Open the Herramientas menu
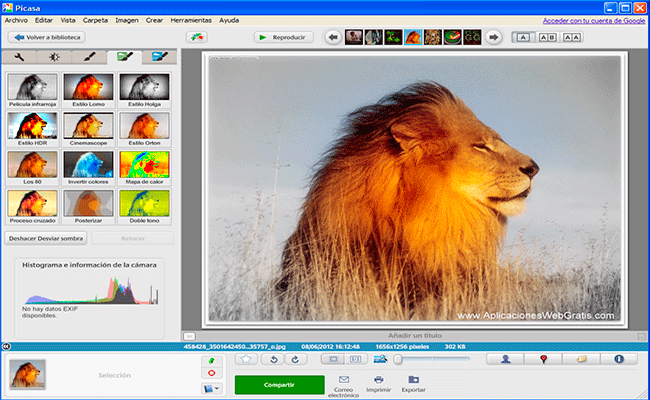Image resolution: width=650 pixels, height=400 pixels. point(191,20)
